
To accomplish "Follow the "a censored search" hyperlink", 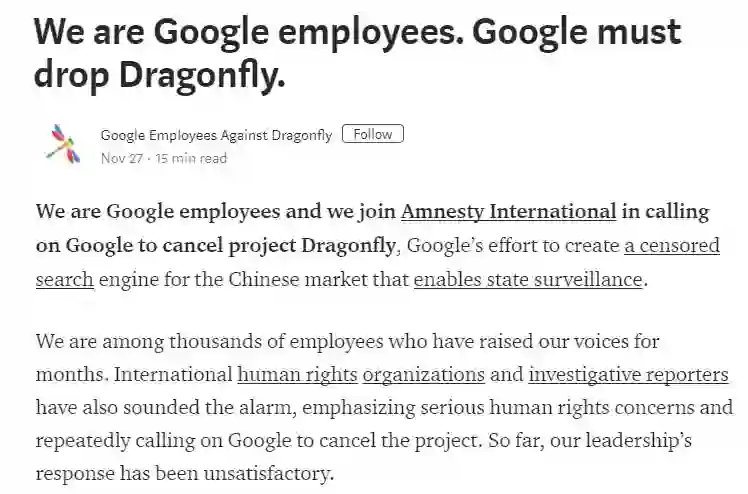I will click(671, 246).
